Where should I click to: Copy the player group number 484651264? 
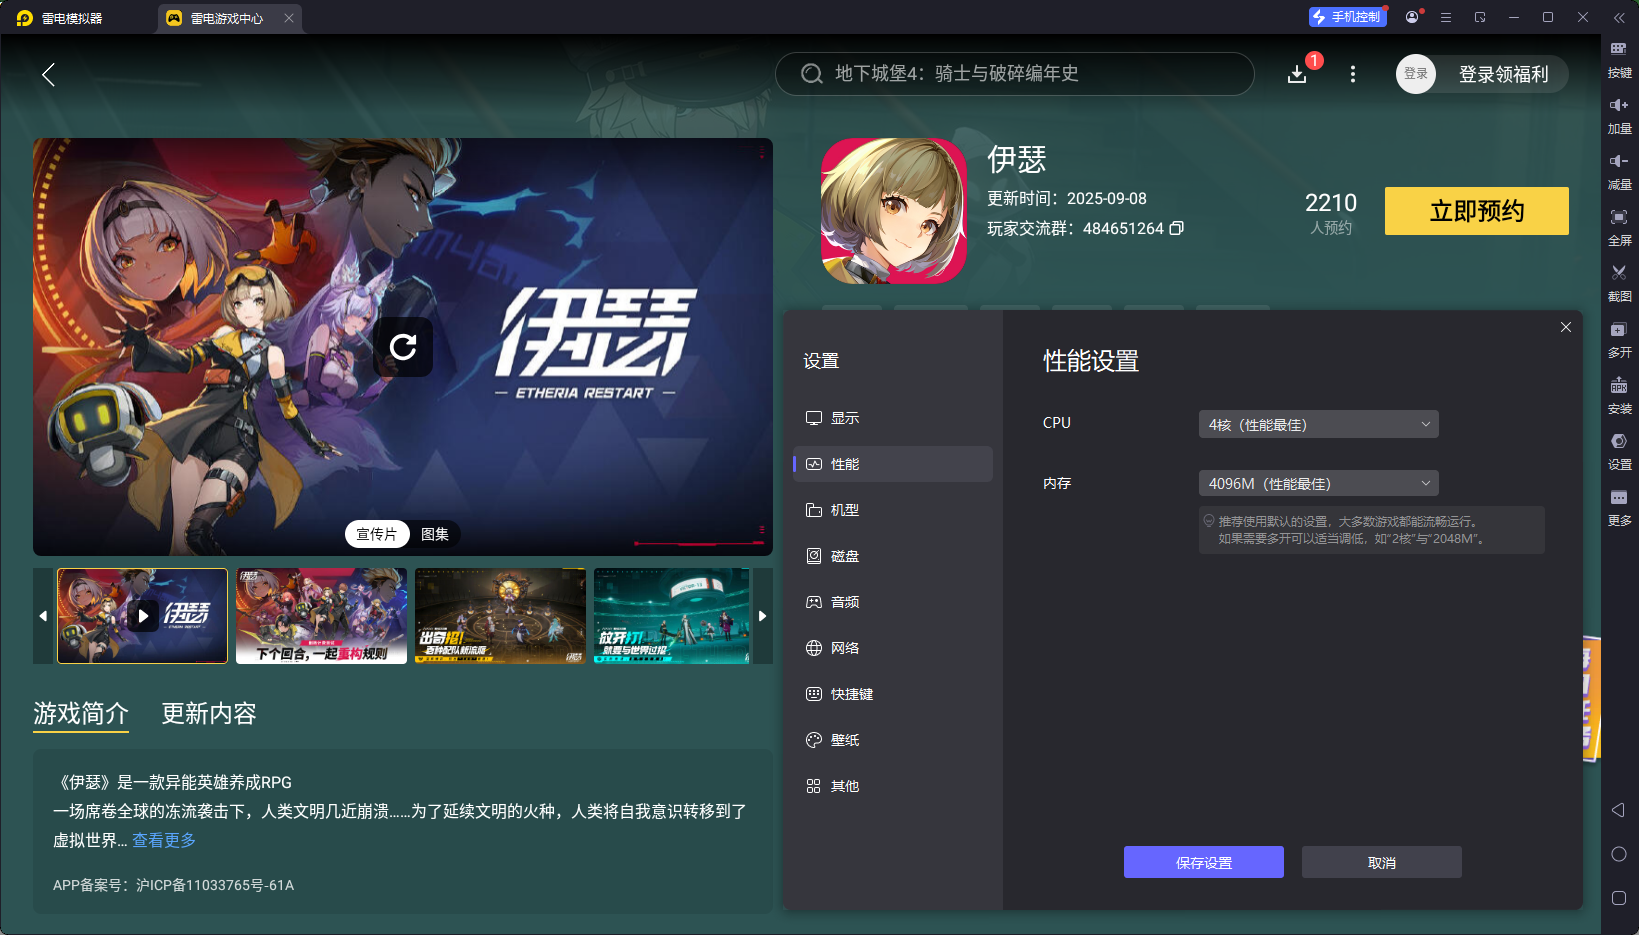tap(1177, 228)
